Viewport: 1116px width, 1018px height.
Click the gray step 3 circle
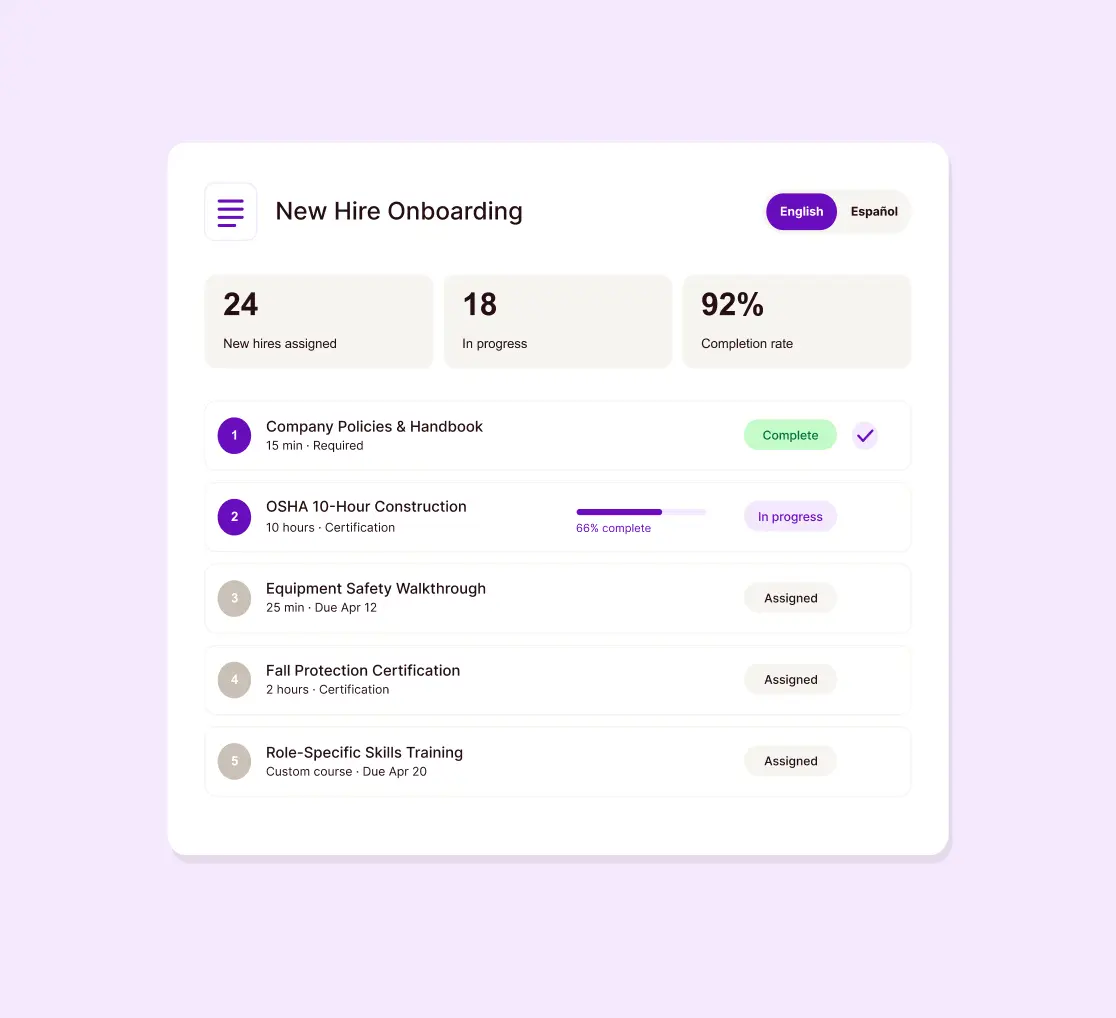click(234, 598)
